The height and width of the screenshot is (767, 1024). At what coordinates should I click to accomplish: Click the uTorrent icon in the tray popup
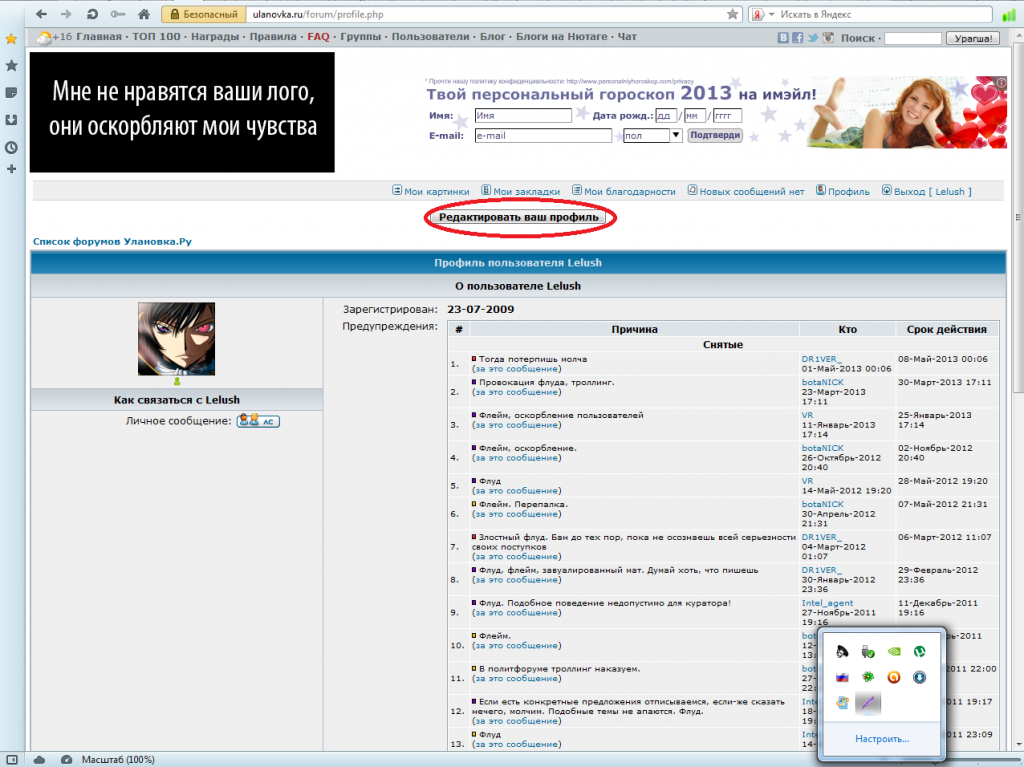click(x=921, y=652)
